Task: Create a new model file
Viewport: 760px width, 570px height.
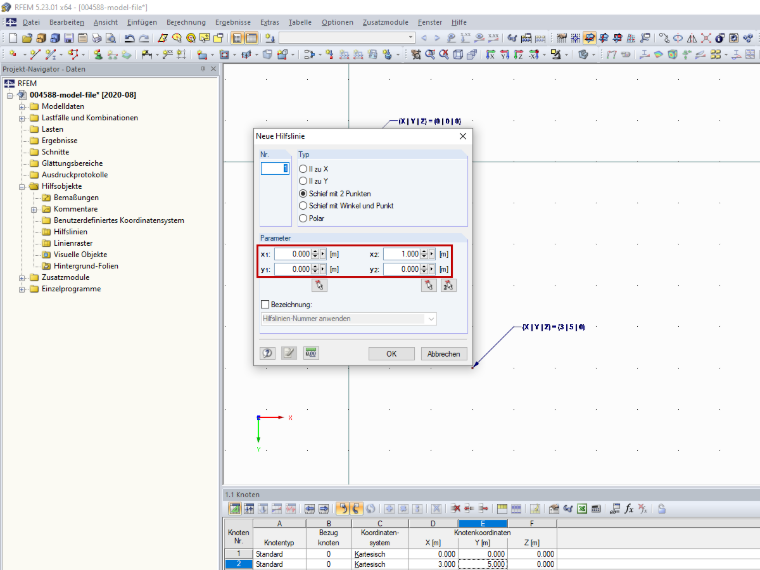Action: (13, 38)
